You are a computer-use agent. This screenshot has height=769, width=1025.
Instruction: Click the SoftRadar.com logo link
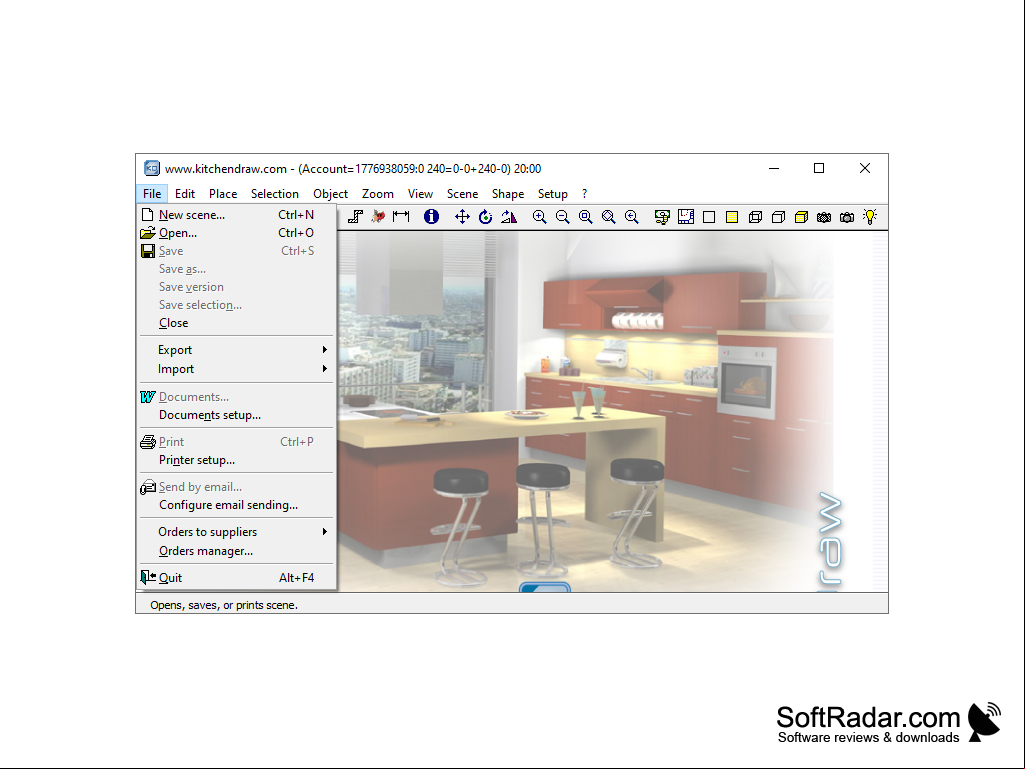888,724
